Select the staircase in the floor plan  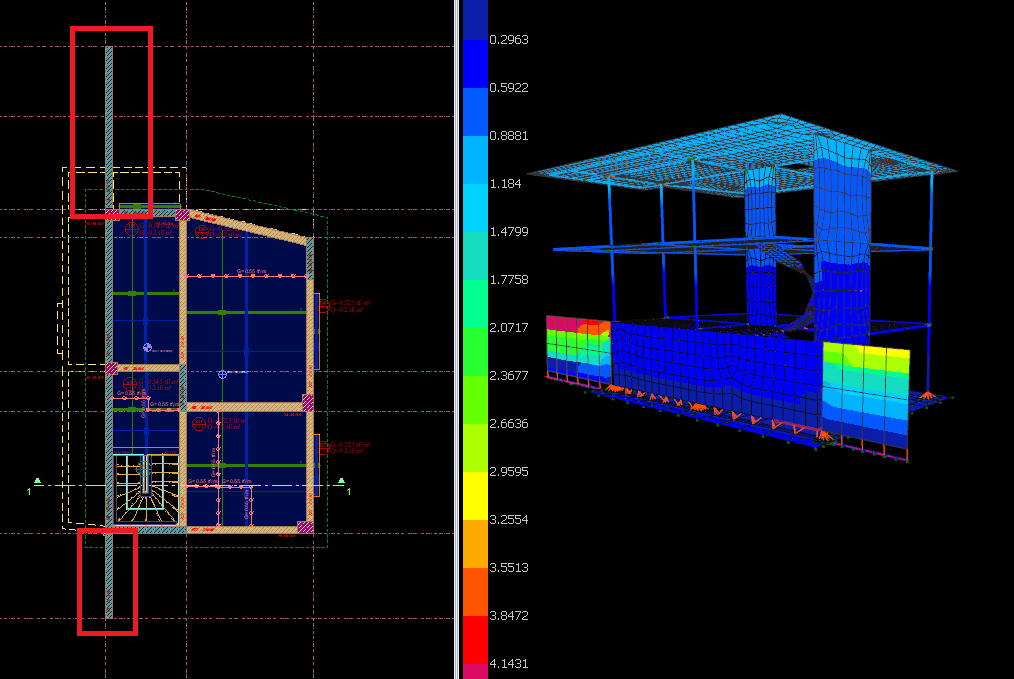pyautogui.click(x=146, y=489)
